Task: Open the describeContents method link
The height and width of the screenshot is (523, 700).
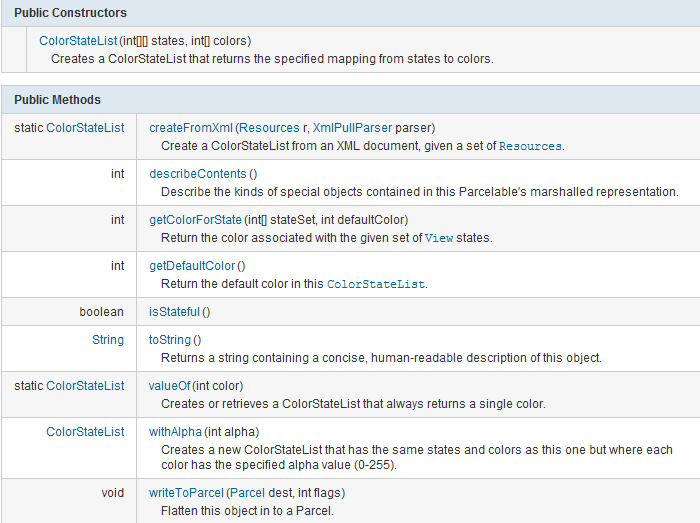Action: 197,173
